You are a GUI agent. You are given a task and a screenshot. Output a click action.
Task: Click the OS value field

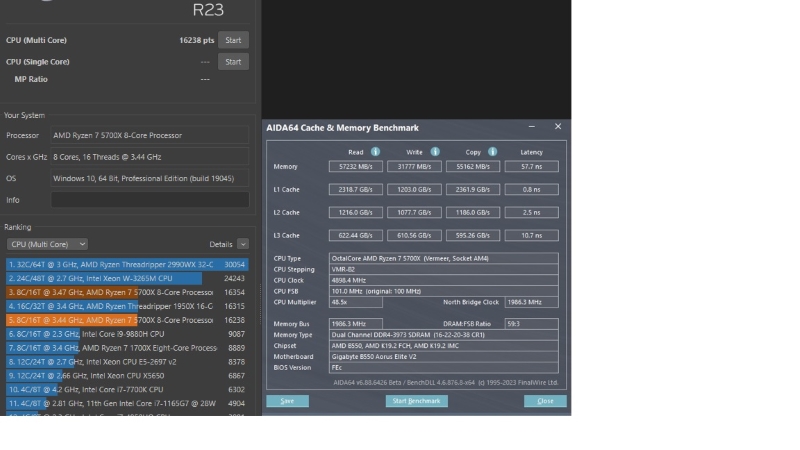click(150, 179)
